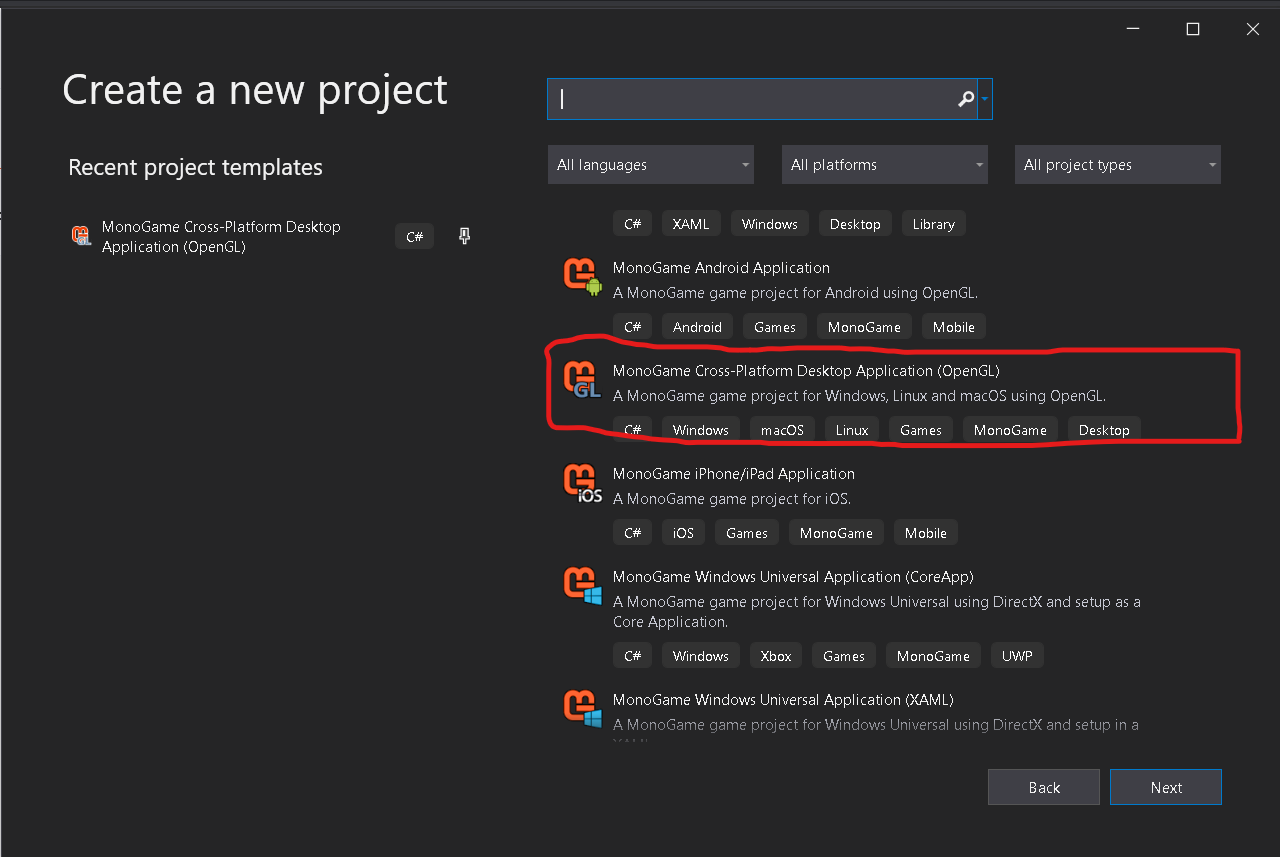Open the All languages dropdown
This screenshot has height=857, width=1280.
[x=651, y=165]
